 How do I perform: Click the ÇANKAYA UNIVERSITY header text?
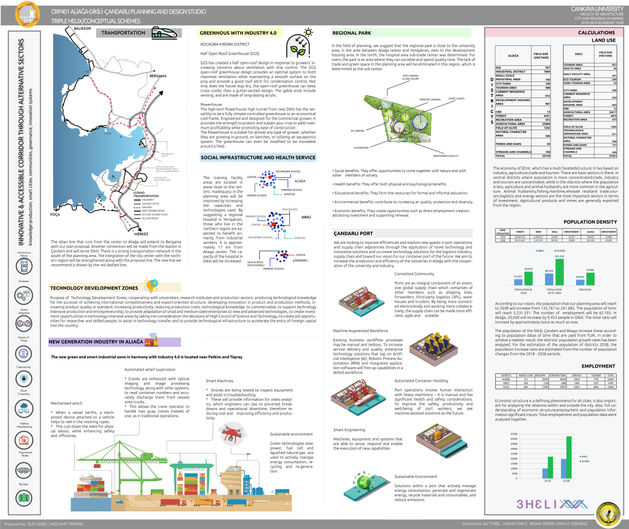pyautogui.click(x=597, y=9)
